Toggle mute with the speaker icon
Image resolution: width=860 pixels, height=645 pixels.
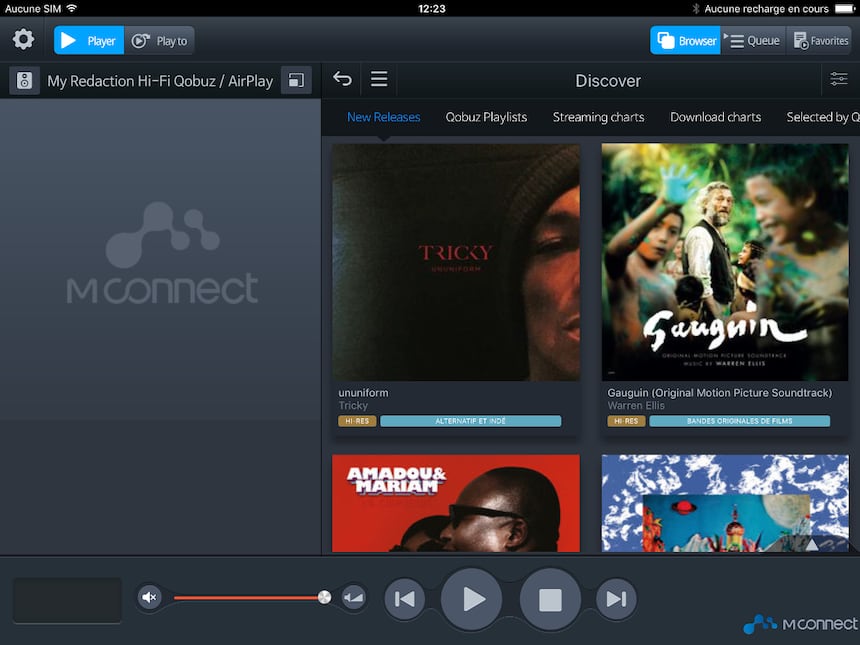tap(149, 597)
